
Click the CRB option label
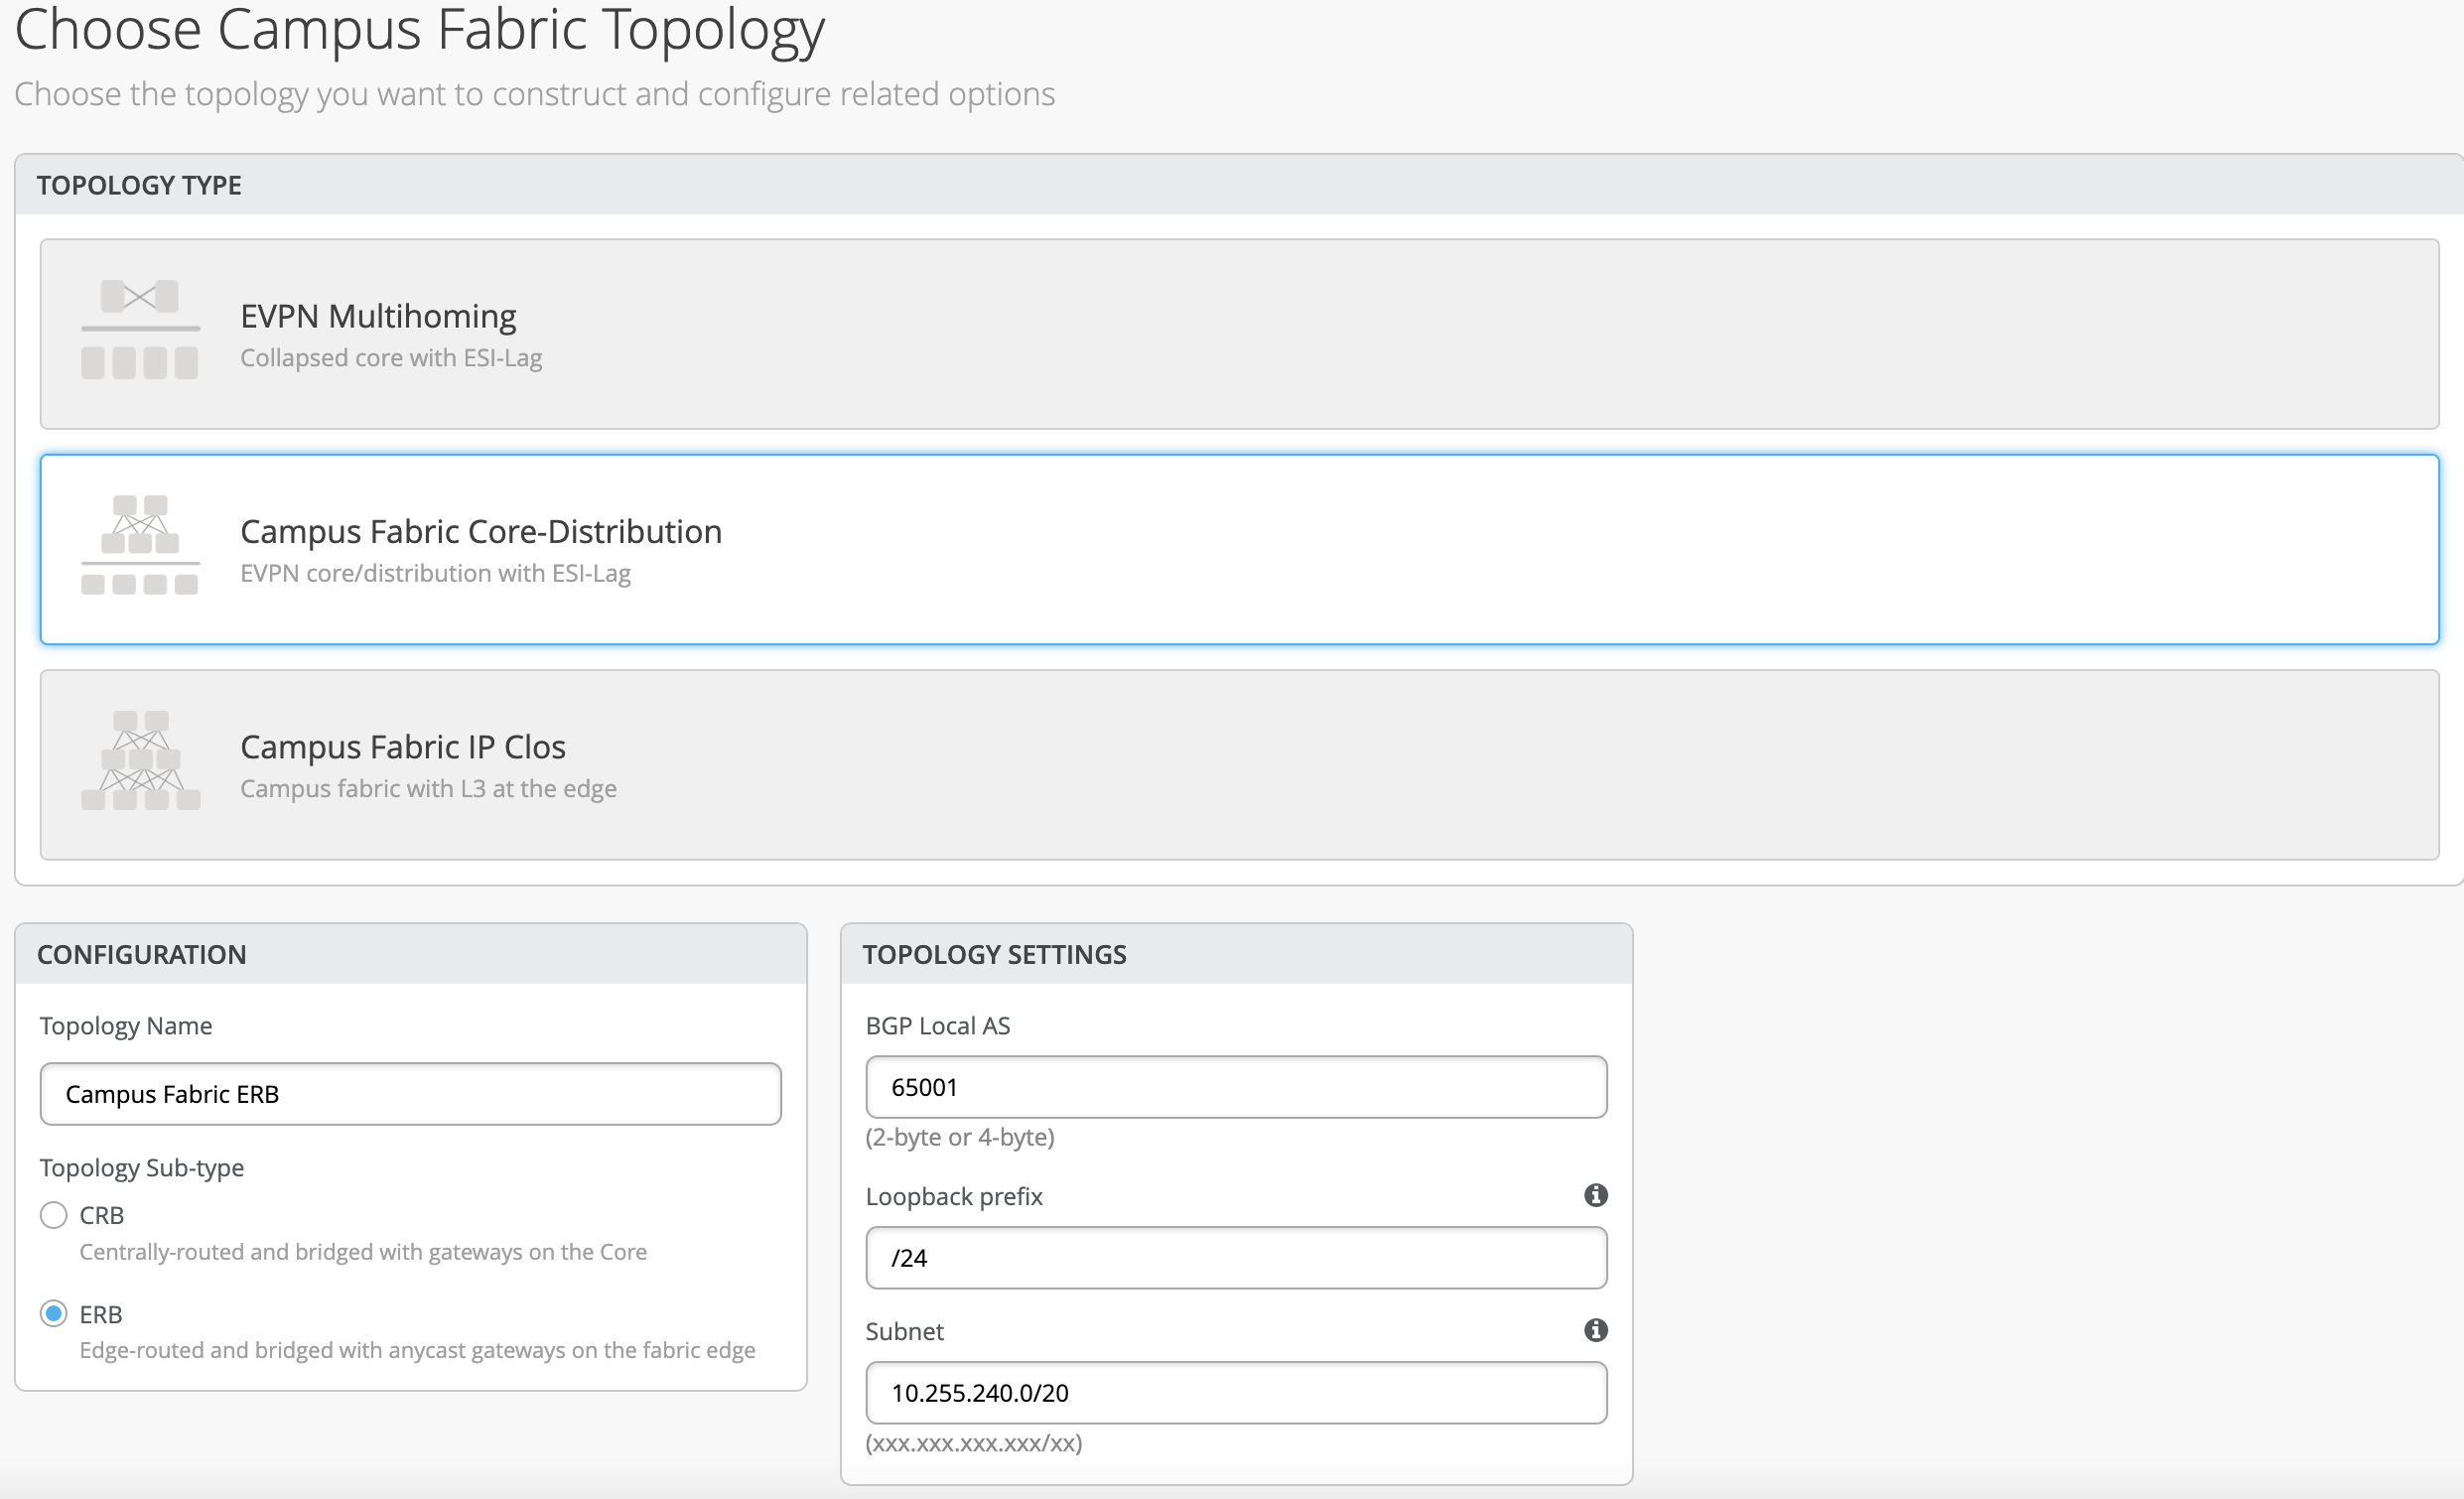coord(102,1215)
